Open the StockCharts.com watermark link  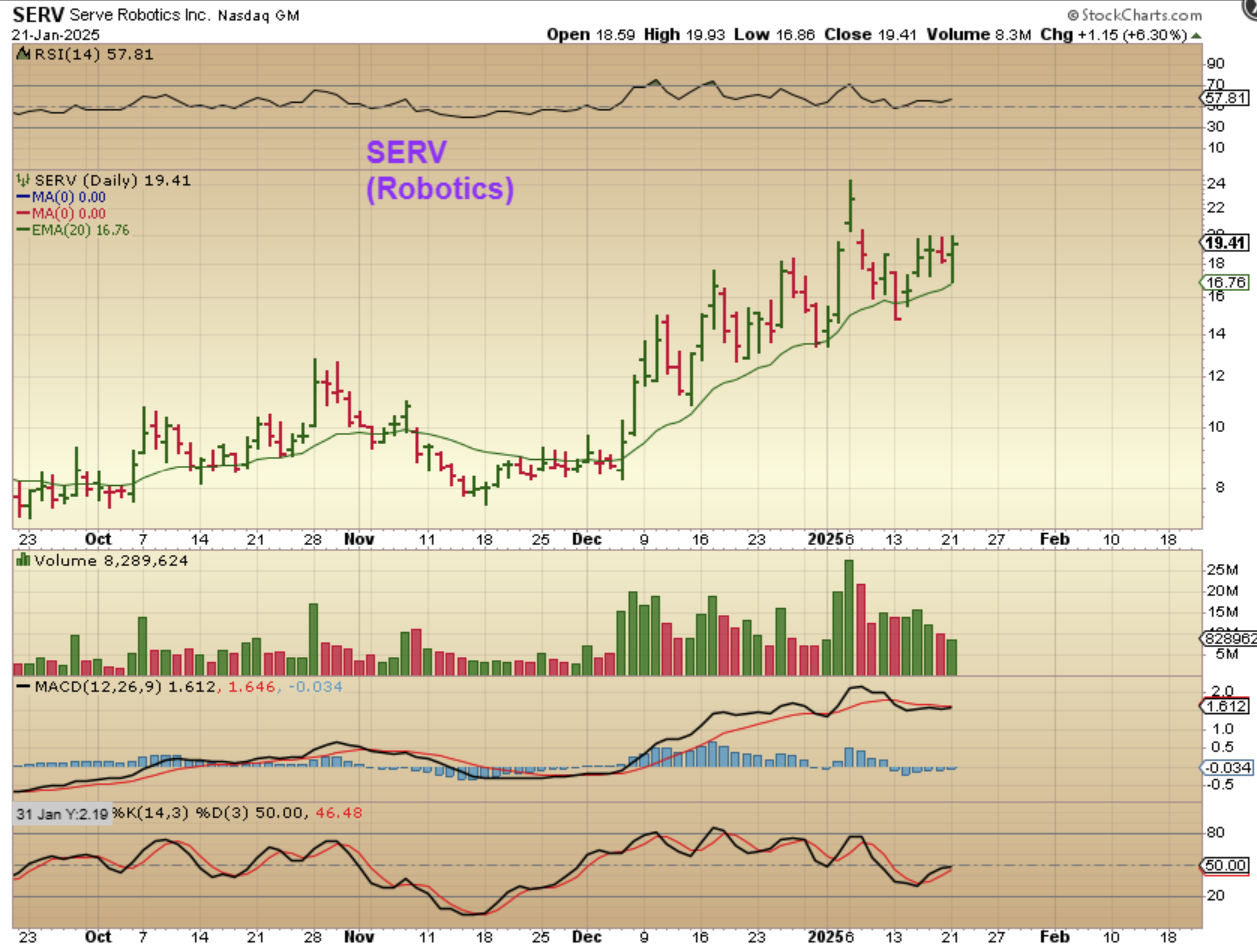coord(1140,15)
